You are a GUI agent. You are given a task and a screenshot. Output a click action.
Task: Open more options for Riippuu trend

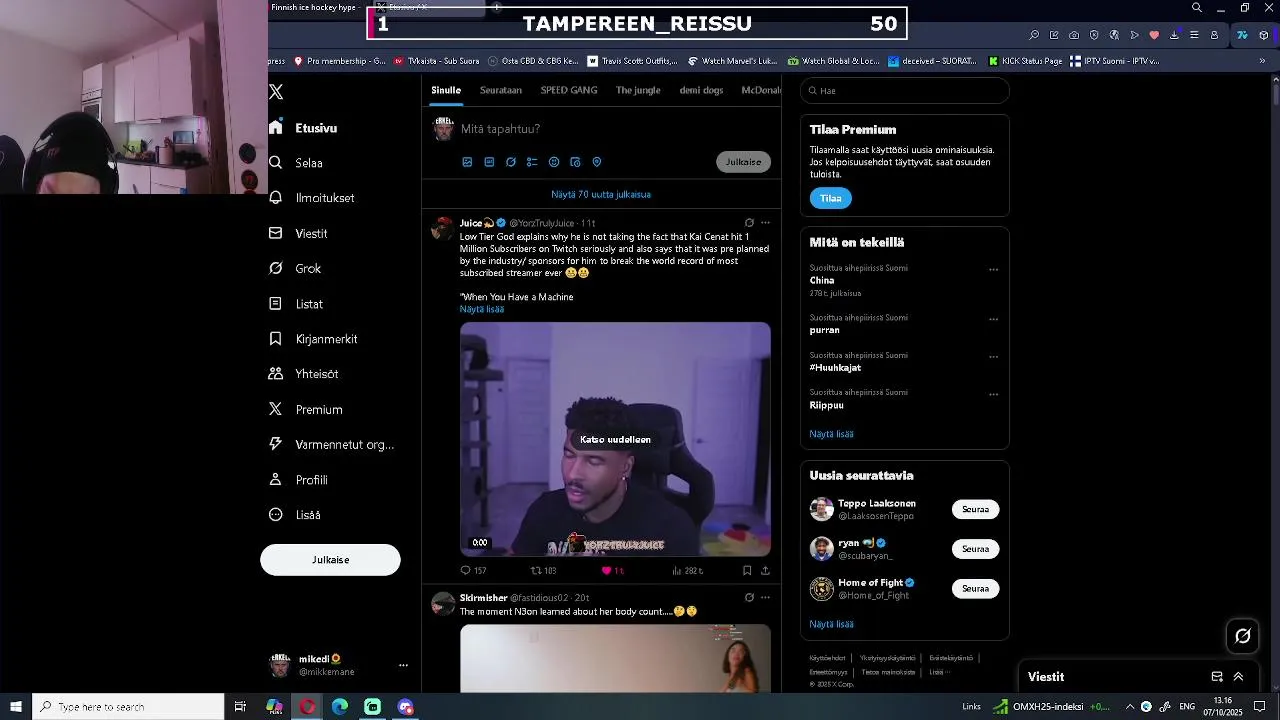[993, 394]
